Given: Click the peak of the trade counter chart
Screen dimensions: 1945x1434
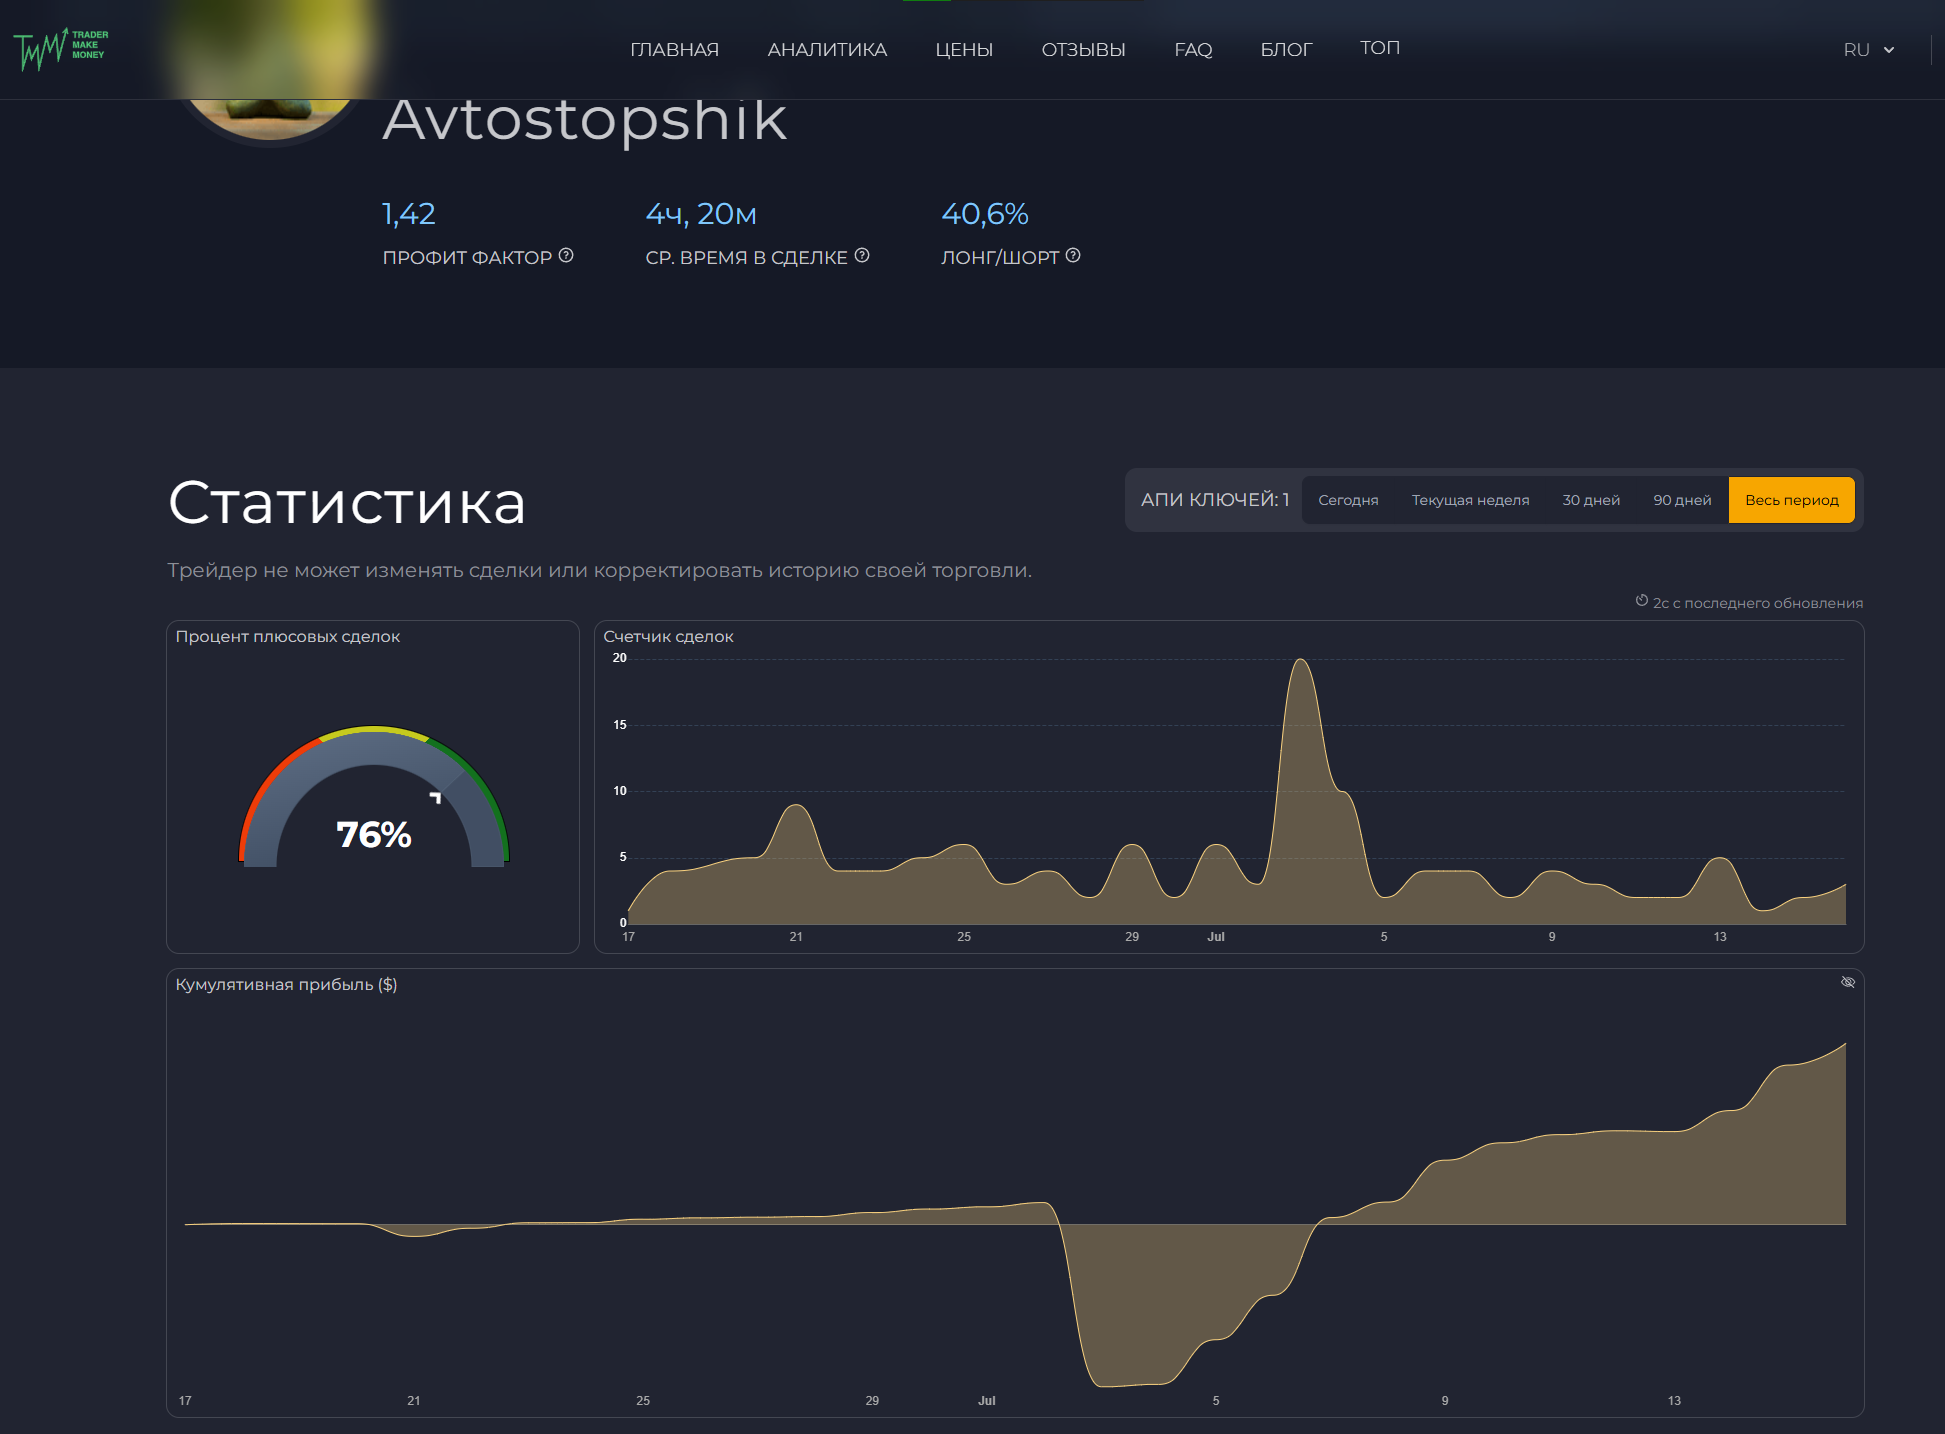Looking at the screenshot, I should (1300, 661).
